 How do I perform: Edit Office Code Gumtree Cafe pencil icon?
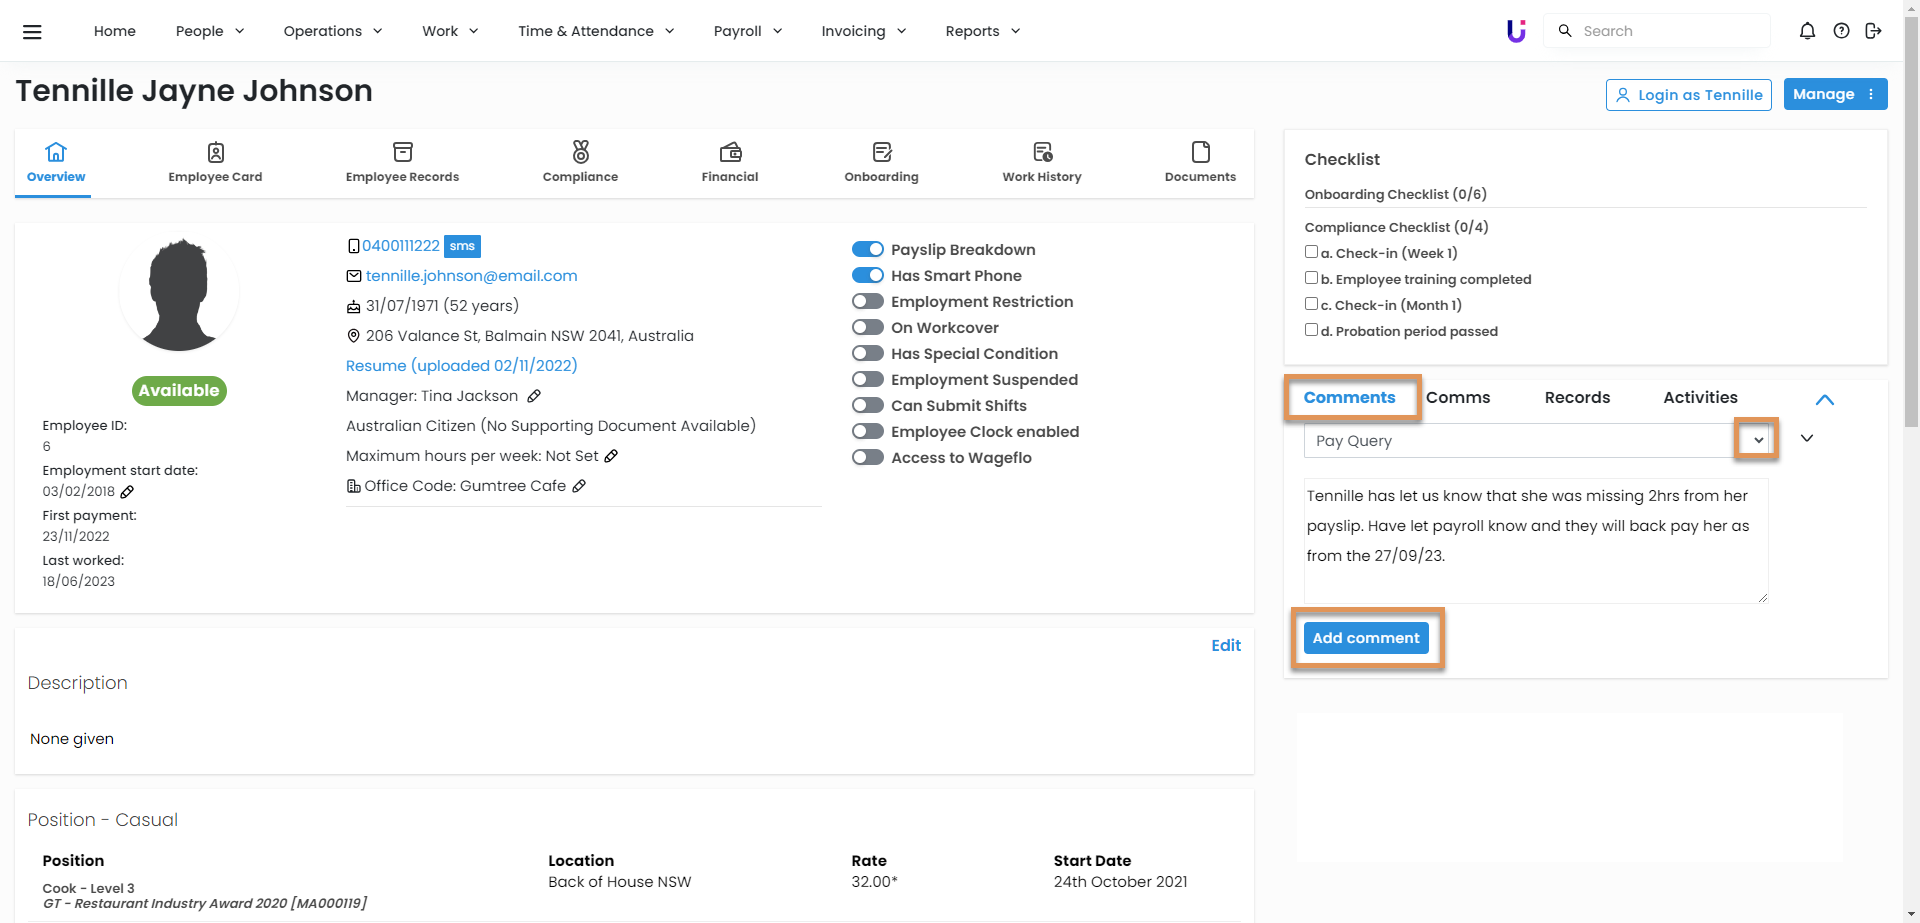tap(579, 486)
